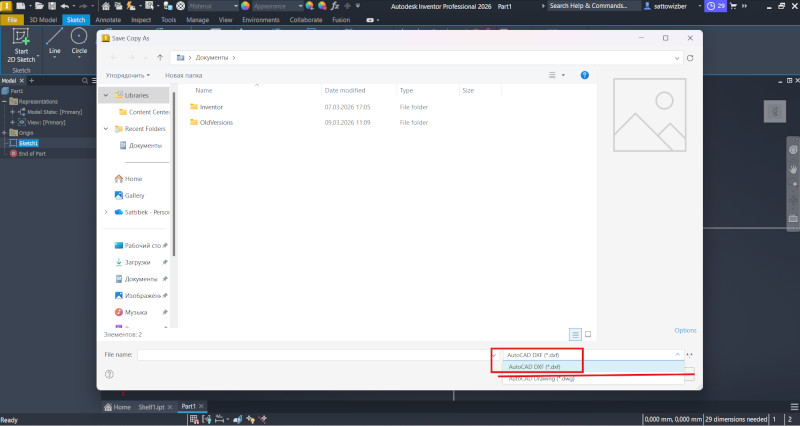
Task: Open Загрузки in the navigation pane
Action: click(137, 262)
